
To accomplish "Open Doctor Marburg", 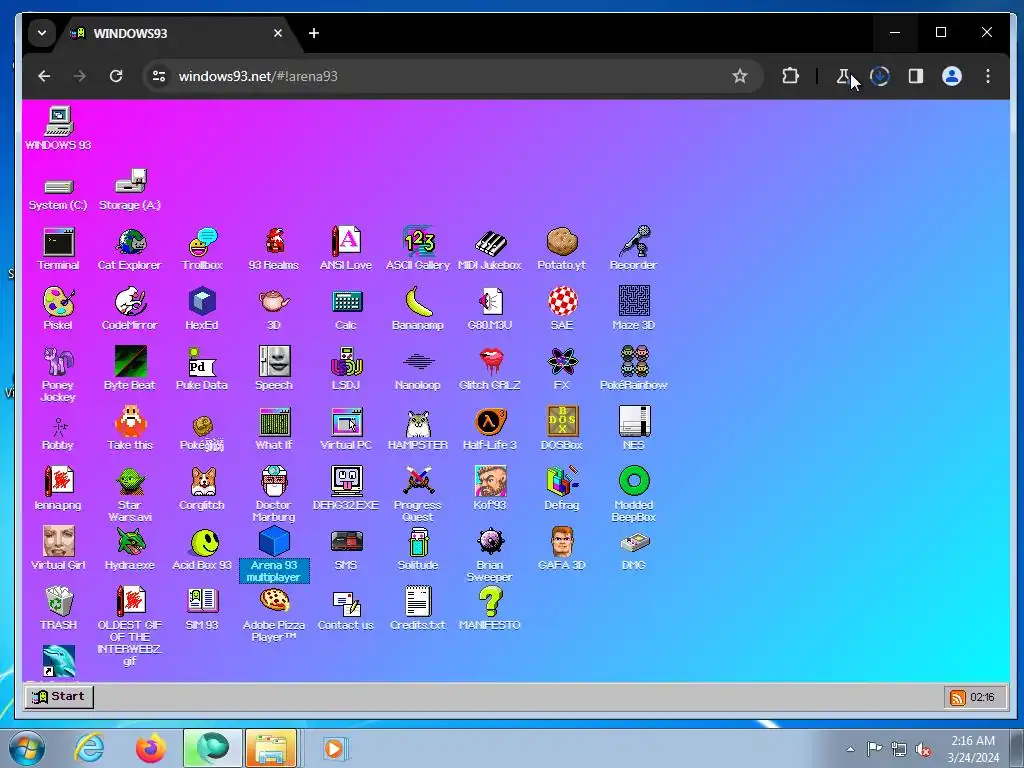I will pos(274,494).
